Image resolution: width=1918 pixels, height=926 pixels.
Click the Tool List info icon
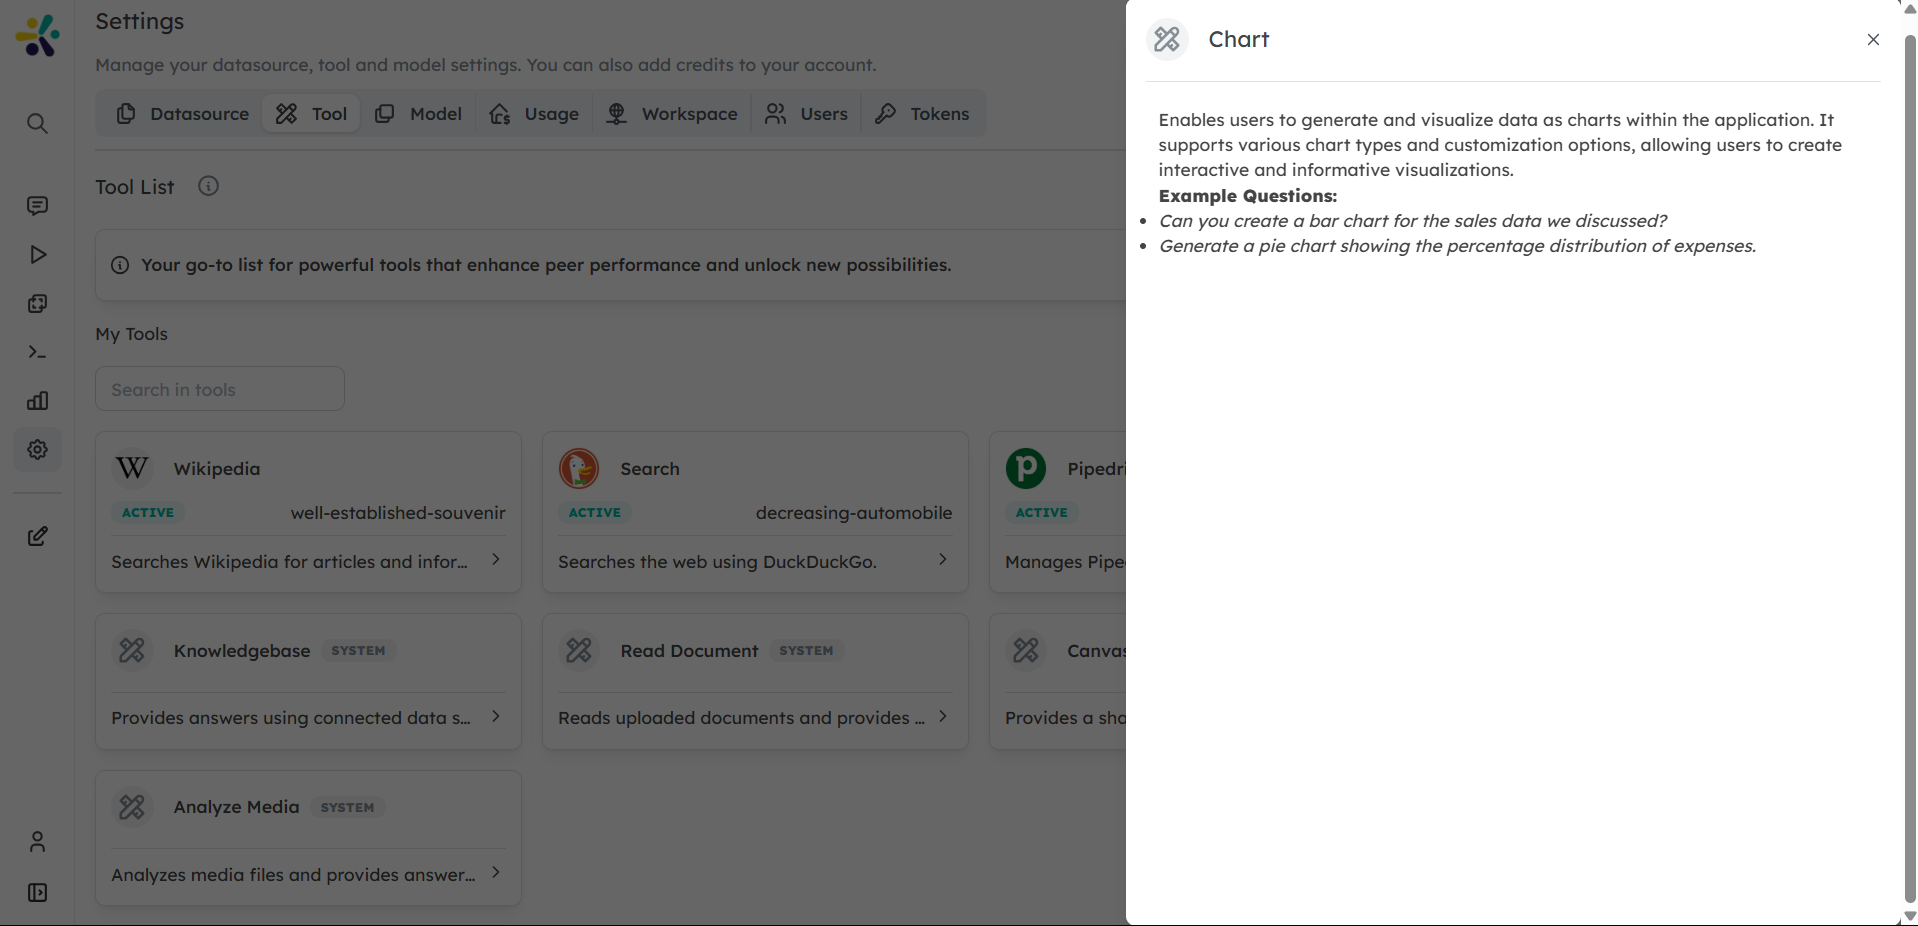tap(208, 187)
